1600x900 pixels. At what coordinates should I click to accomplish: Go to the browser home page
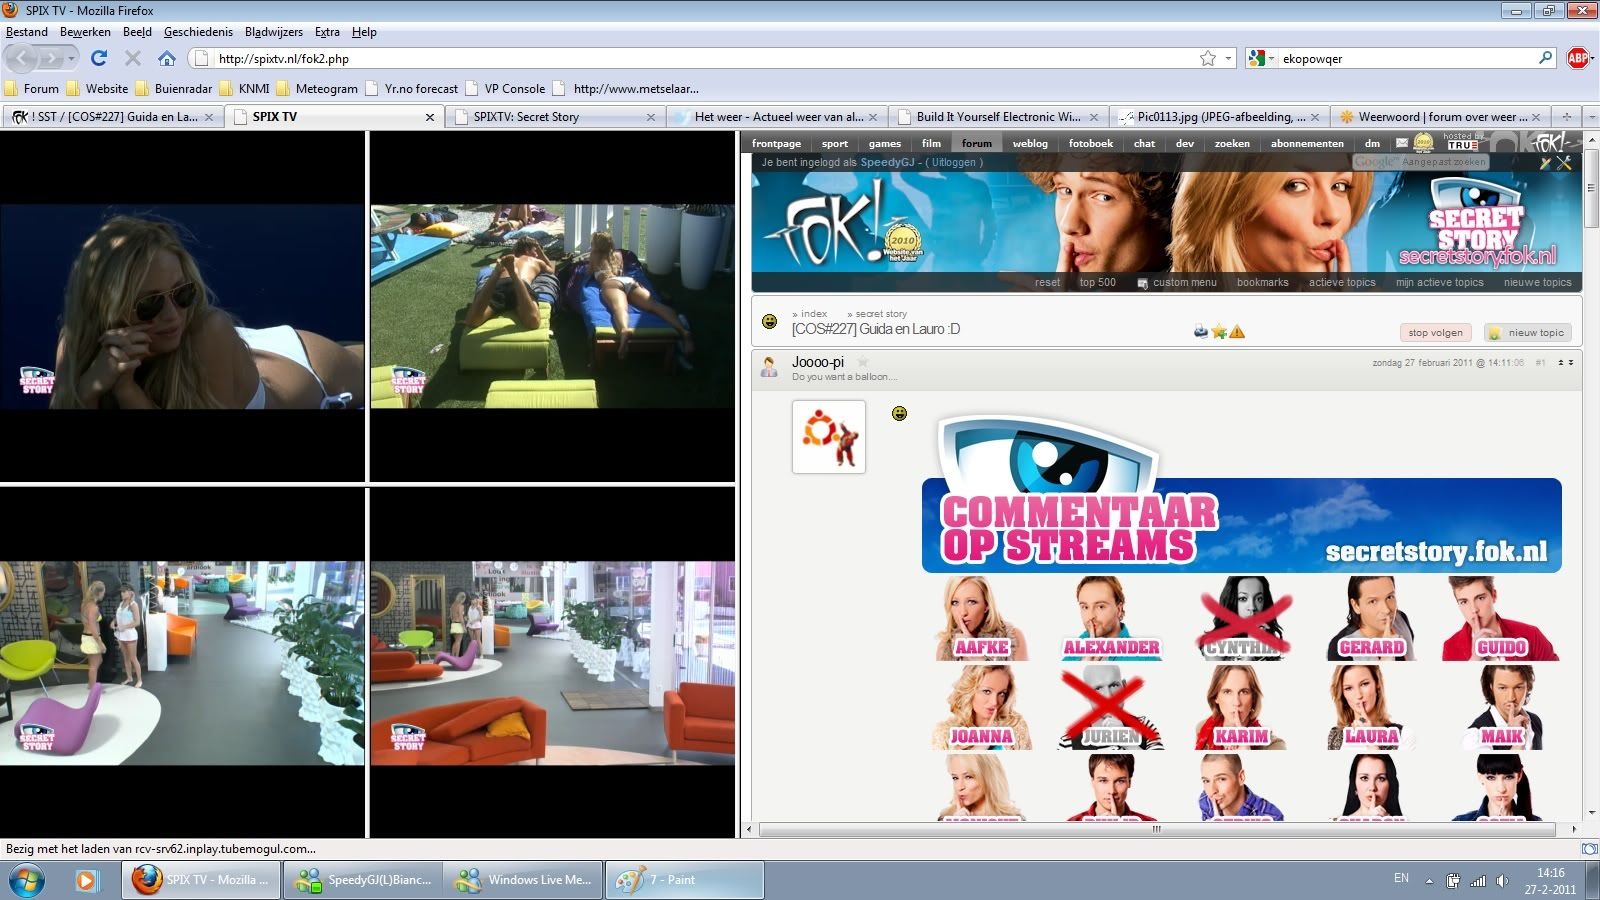pos(167,58)
